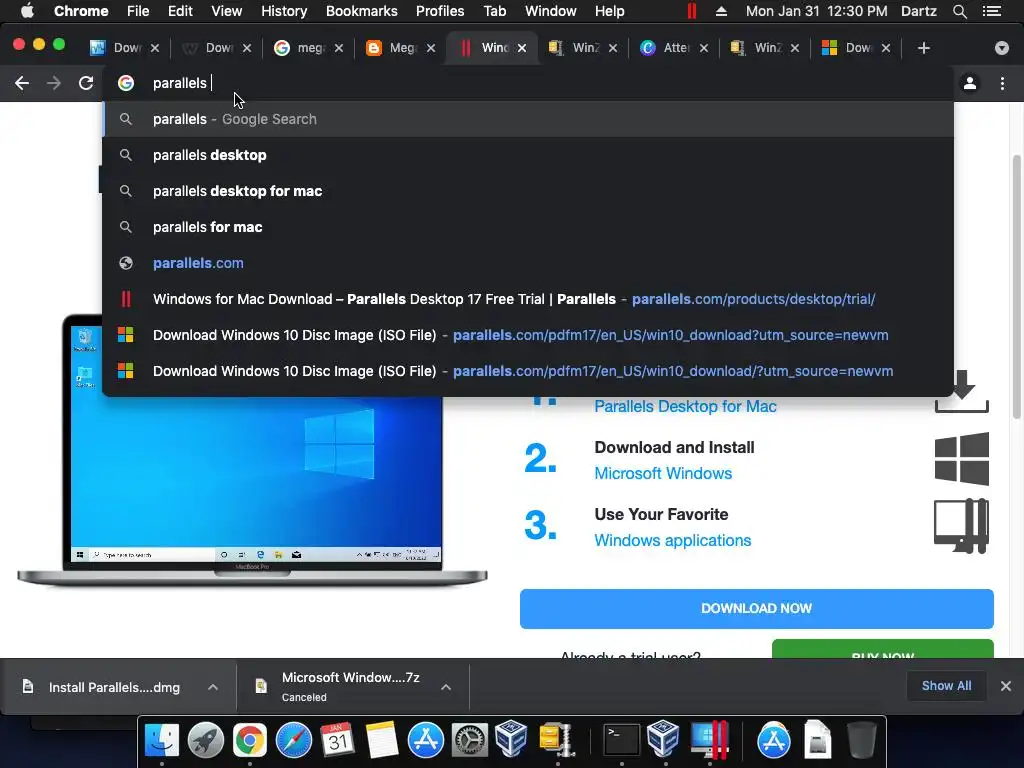Open the Microsoft Windows link

[x=663, y=473]
